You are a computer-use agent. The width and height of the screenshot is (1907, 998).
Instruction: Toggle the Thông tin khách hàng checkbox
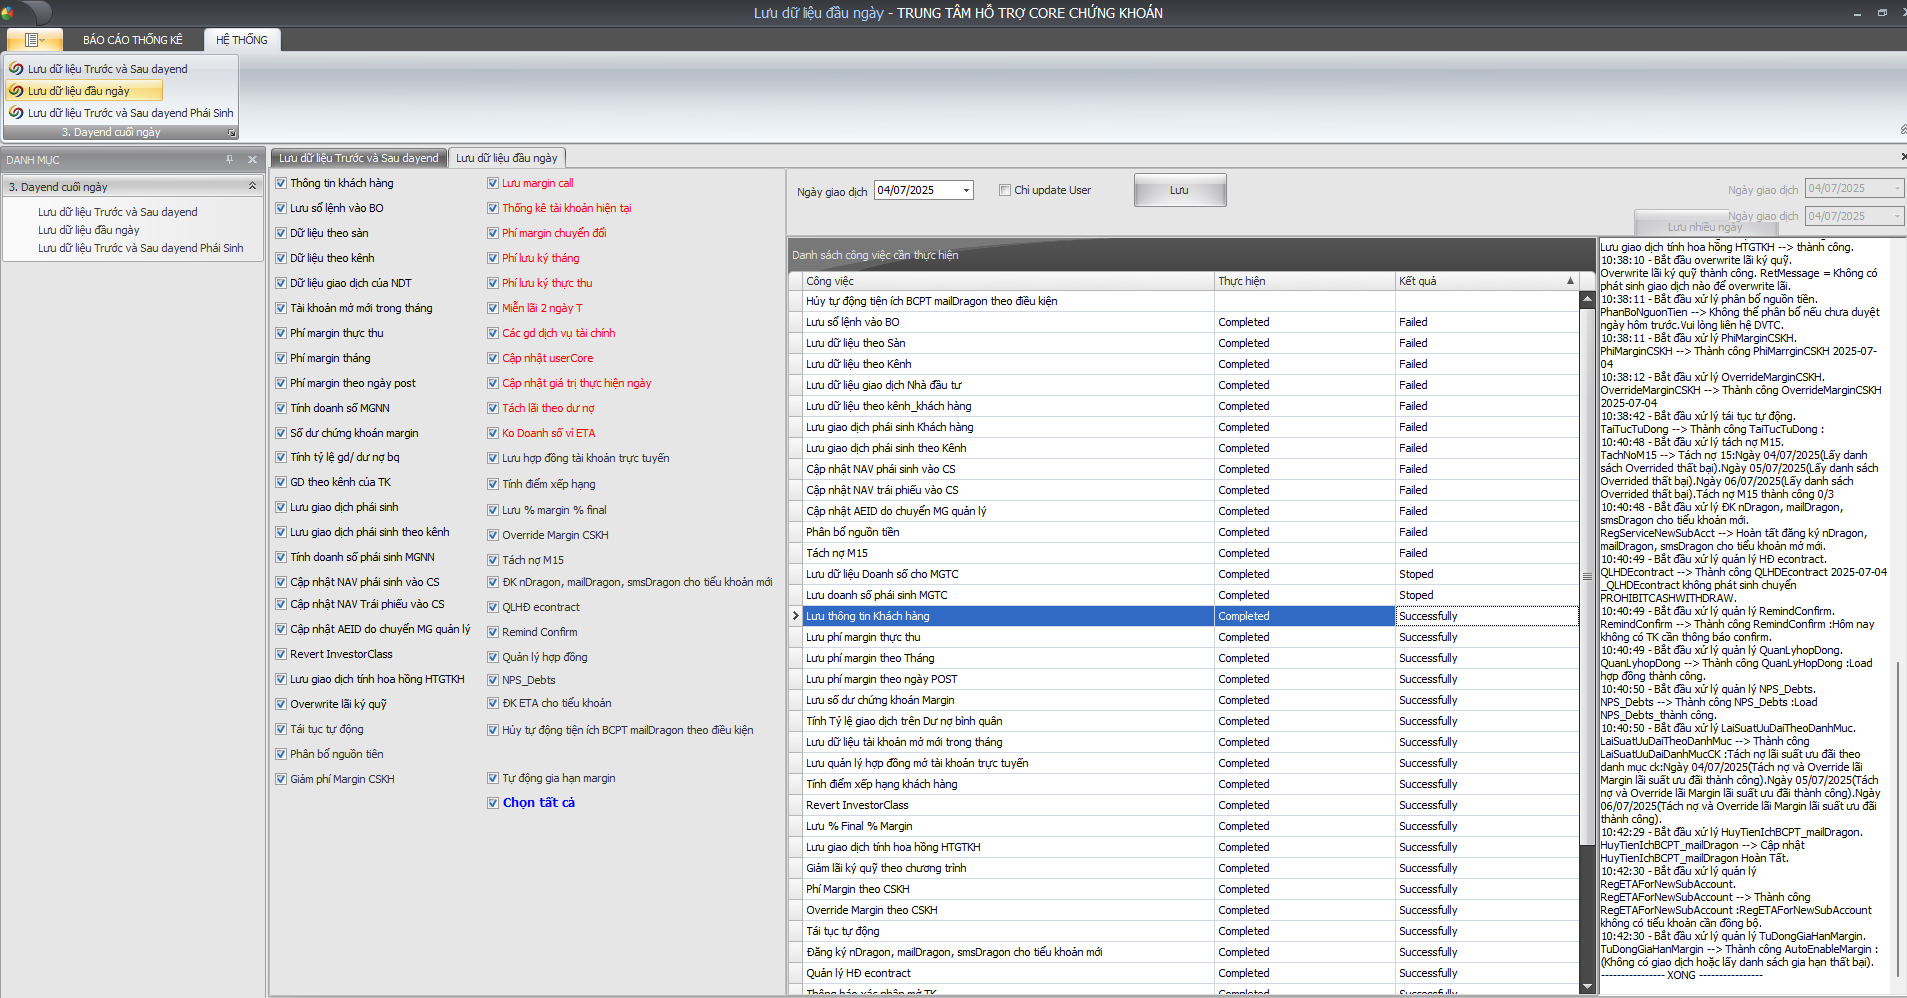[x=281, y=183]
